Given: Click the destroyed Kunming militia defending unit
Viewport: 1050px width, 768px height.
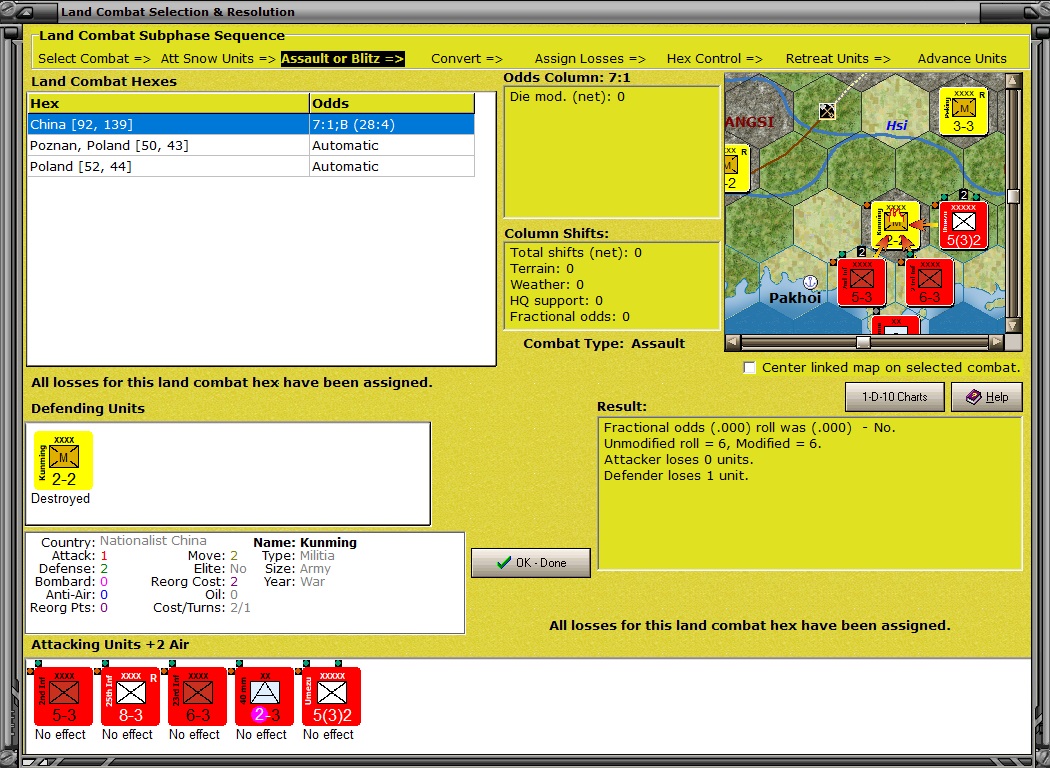Looking at the screenshot, I should point(63,460).
